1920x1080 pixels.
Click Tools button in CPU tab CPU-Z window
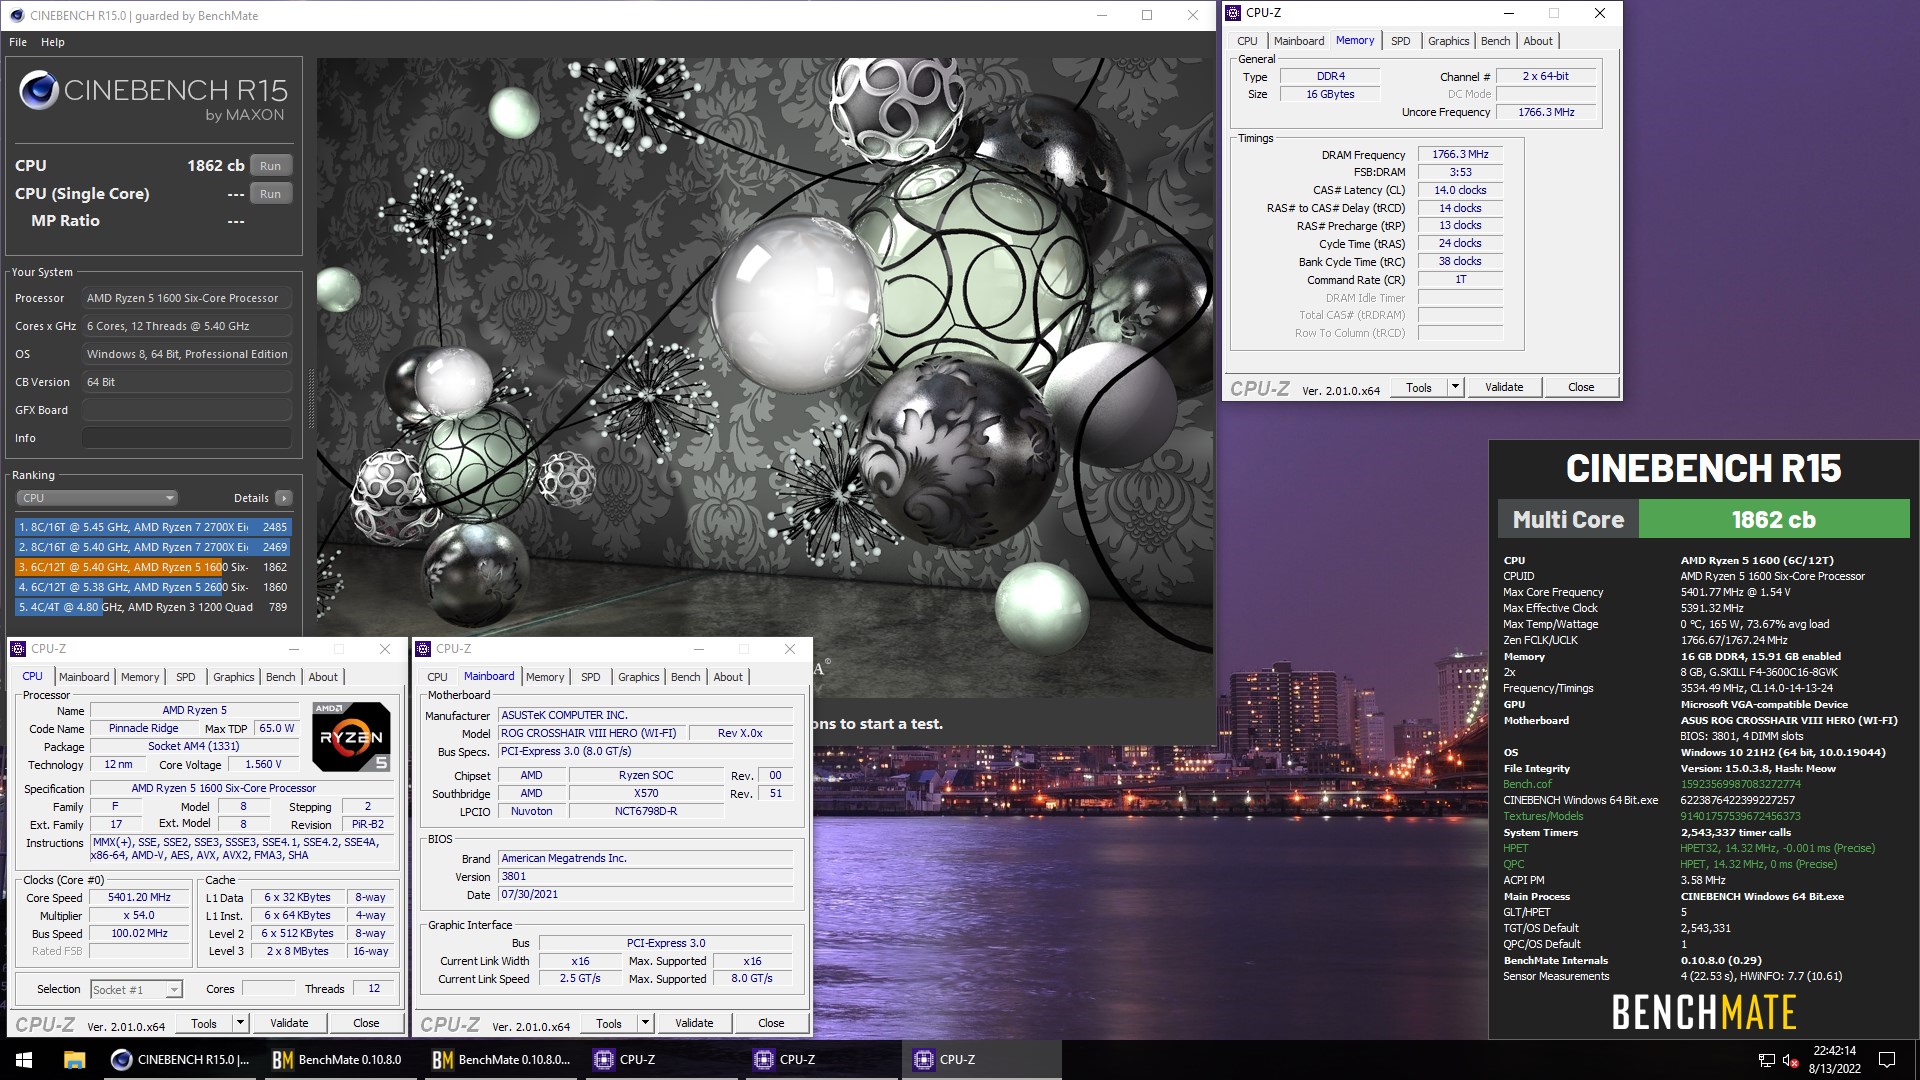tap(203, 1024)
